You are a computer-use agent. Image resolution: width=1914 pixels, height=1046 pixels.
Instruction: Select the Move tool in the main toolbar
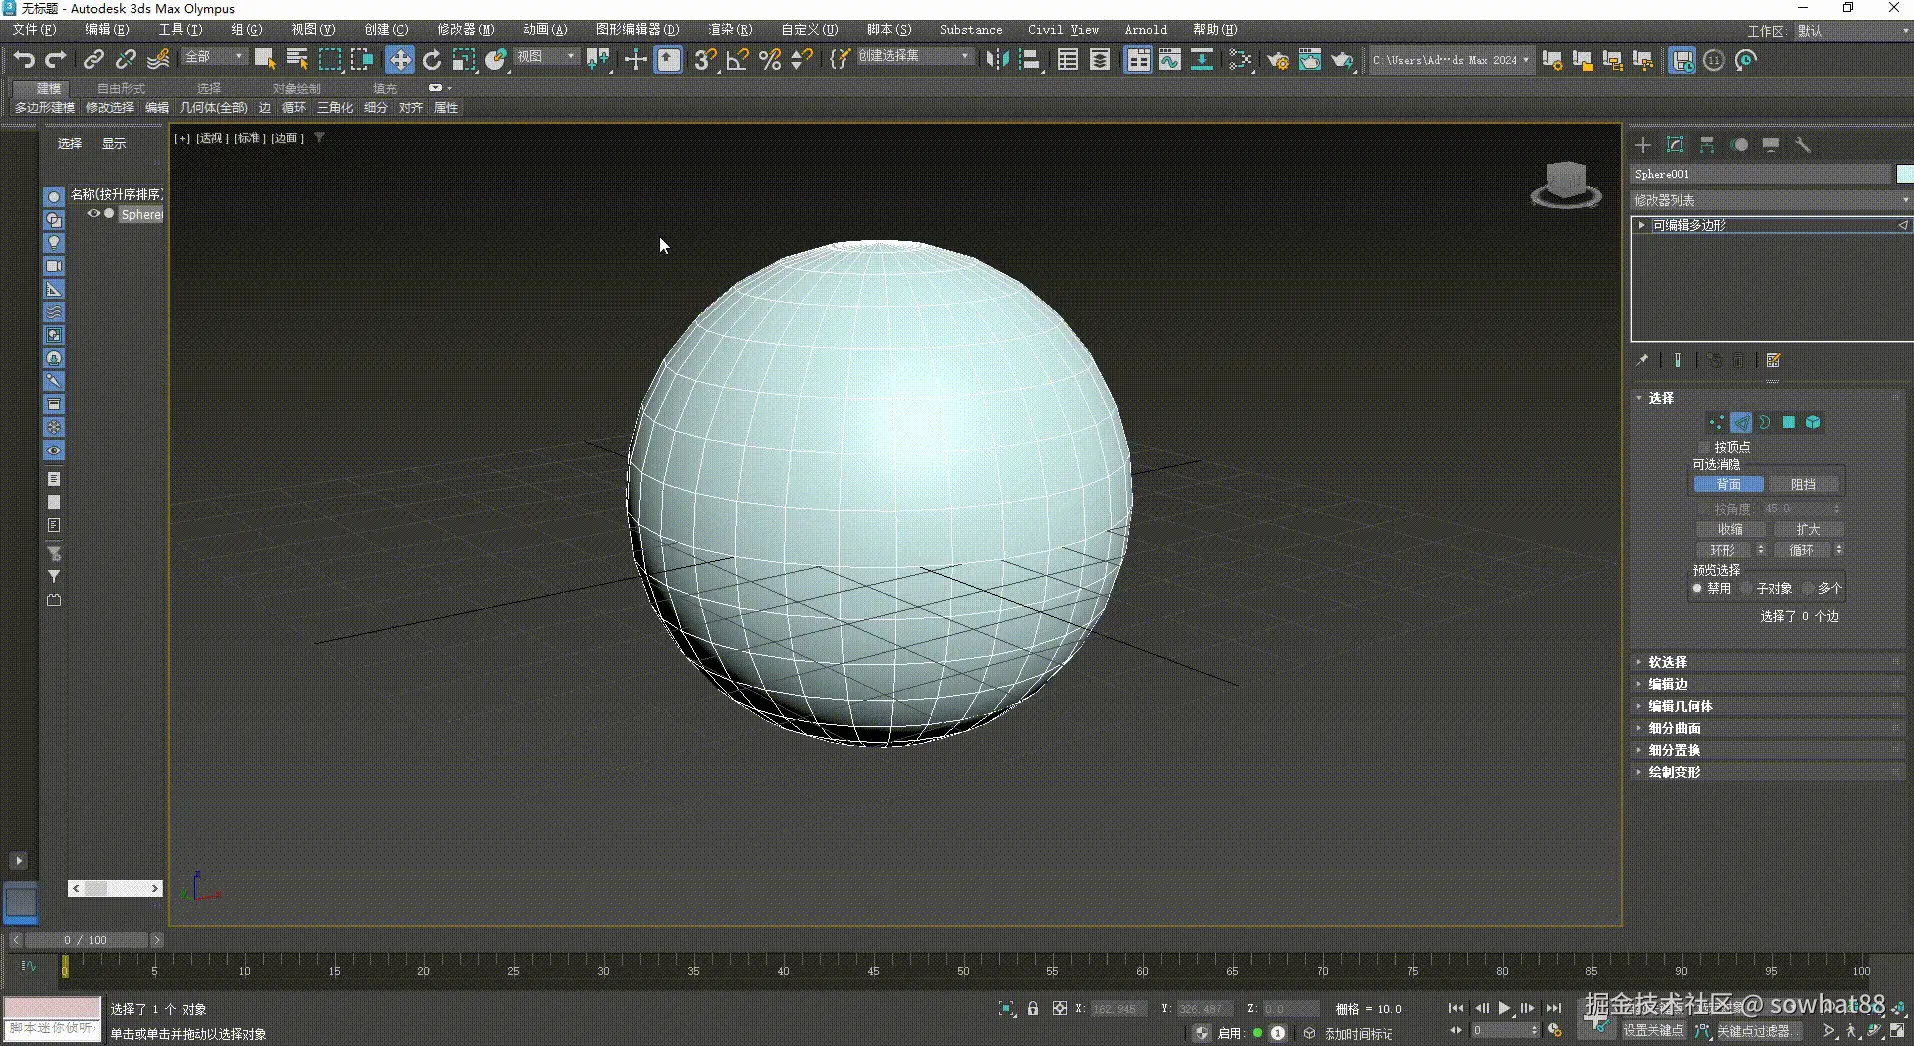(399, 59)
